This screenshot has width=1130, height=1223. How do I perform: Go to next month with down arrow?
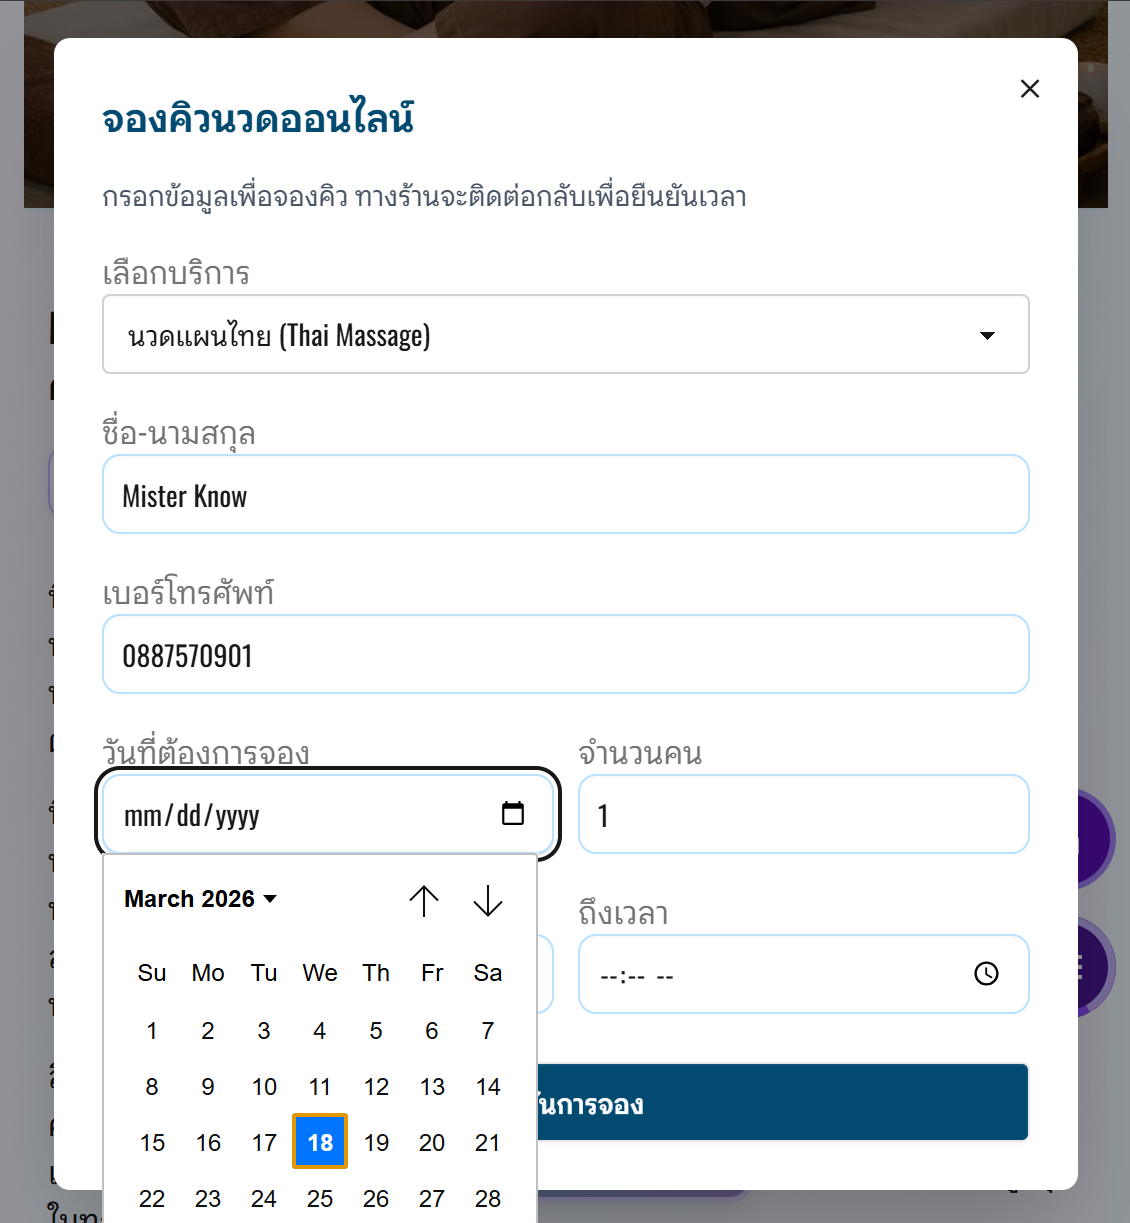(x=488, y=900)
